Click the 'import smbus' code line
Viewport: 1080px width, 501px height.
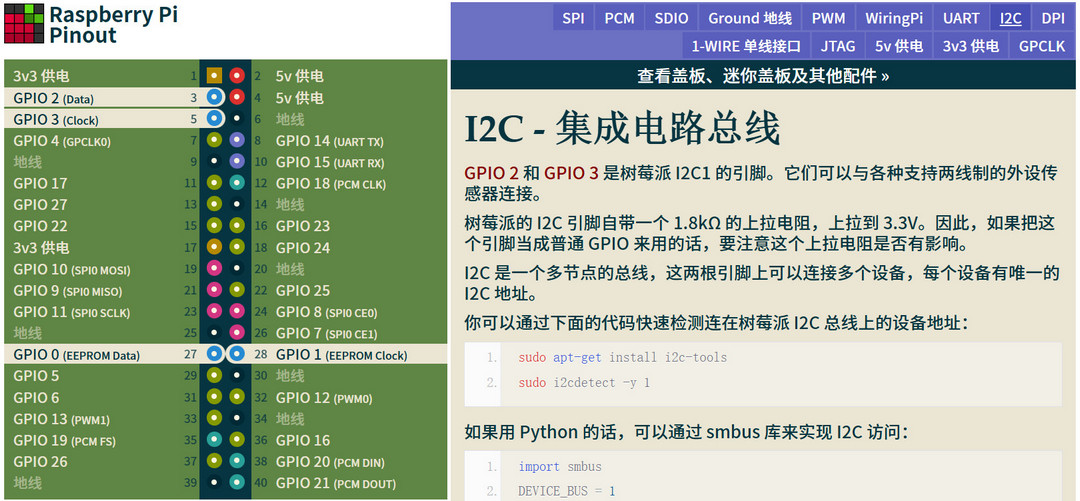pos(559,467)
